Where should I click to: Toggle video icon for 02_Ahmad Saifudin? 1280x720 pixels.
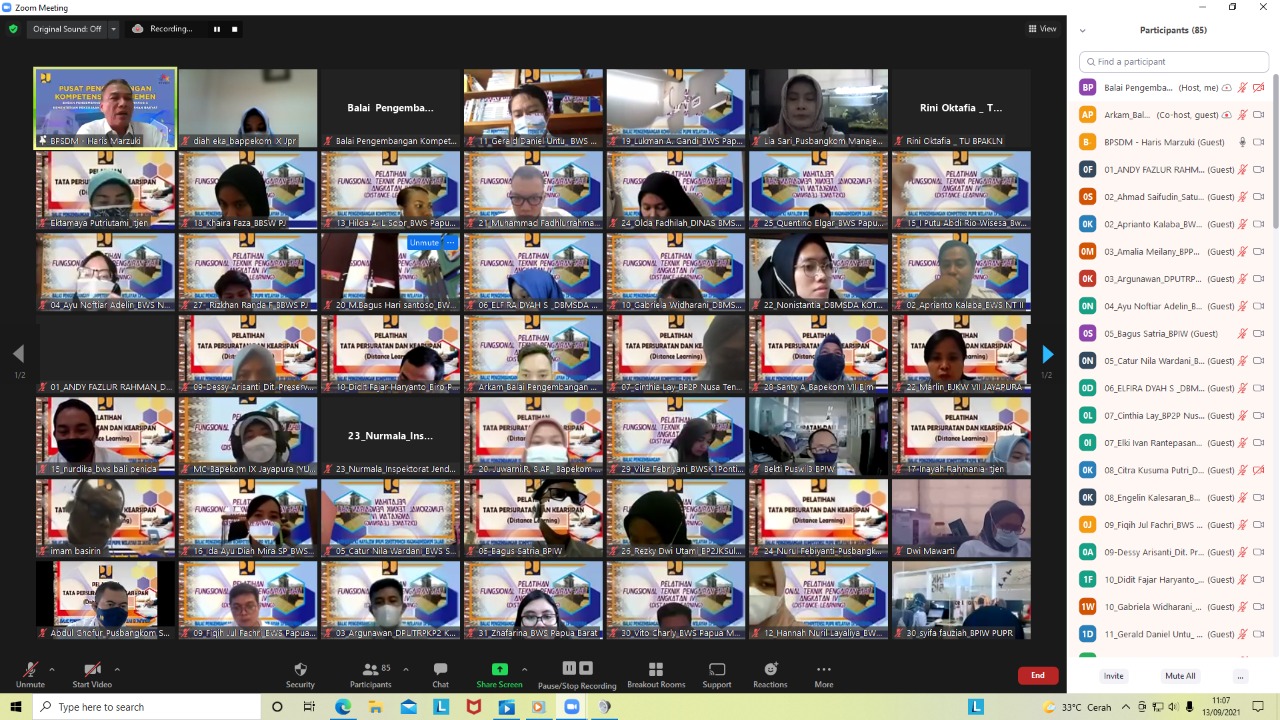[x=1259, y=197]
